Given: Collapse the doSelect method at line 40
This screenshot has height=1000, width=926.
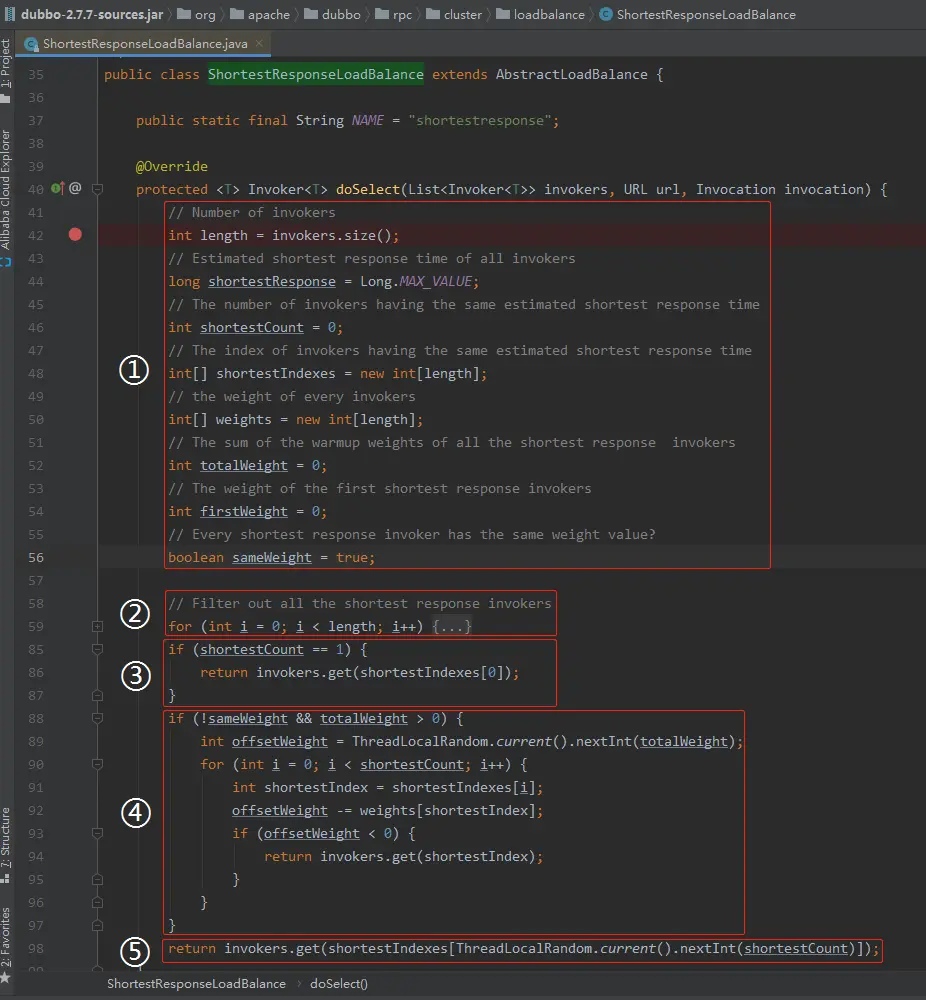Looking at the screenshot, I should (x=97, y=189).
